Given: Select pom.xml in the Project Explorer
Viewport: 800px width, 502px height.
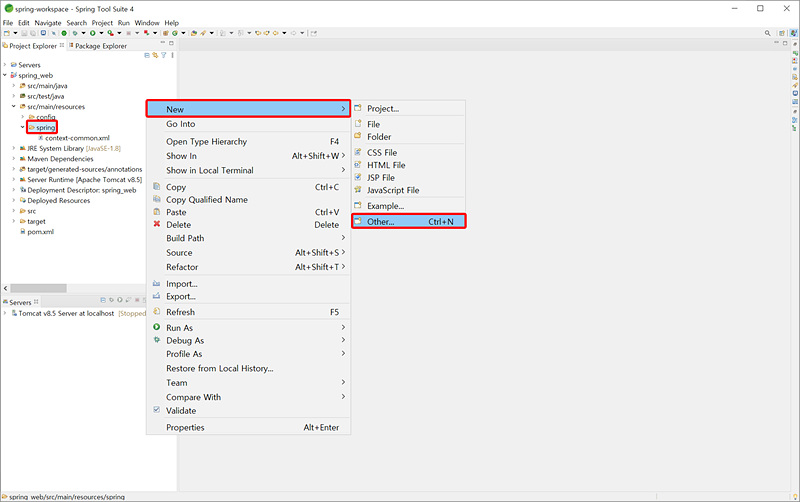Looking at the screenshot, I should click(x=37, y=232).
